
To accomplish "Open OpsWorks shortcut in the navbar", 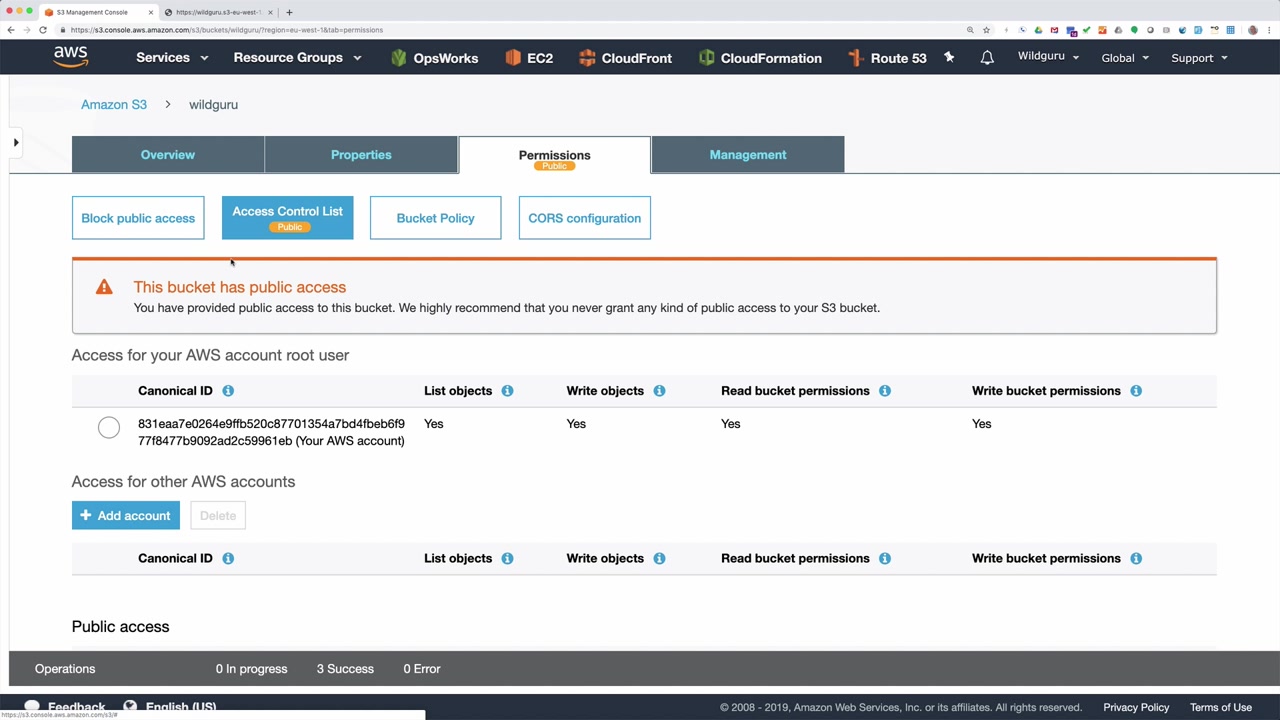I will tap(434, 58).
